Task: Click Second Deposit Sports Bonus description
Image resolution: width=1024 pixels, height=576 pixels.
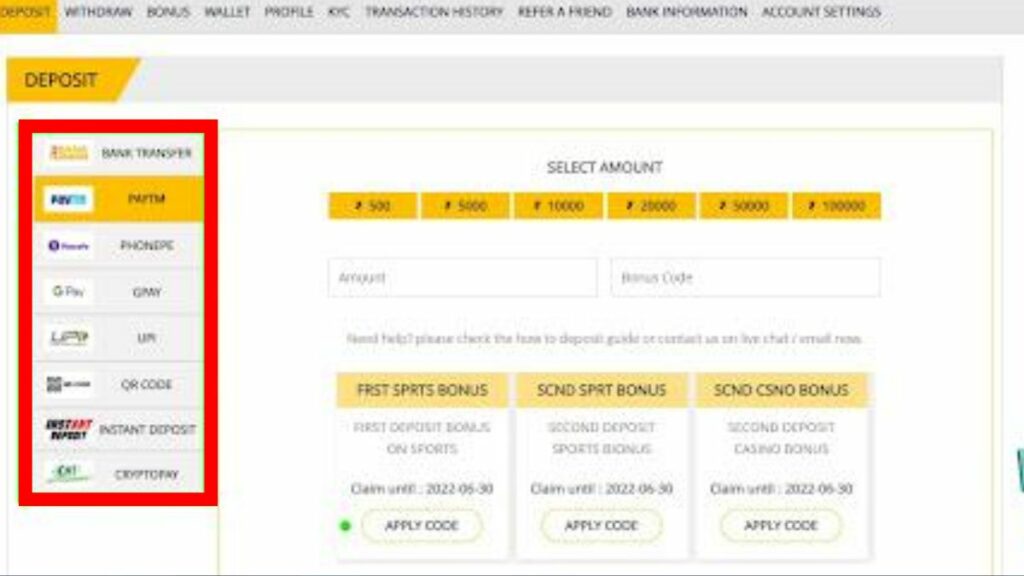Action: 601,438
